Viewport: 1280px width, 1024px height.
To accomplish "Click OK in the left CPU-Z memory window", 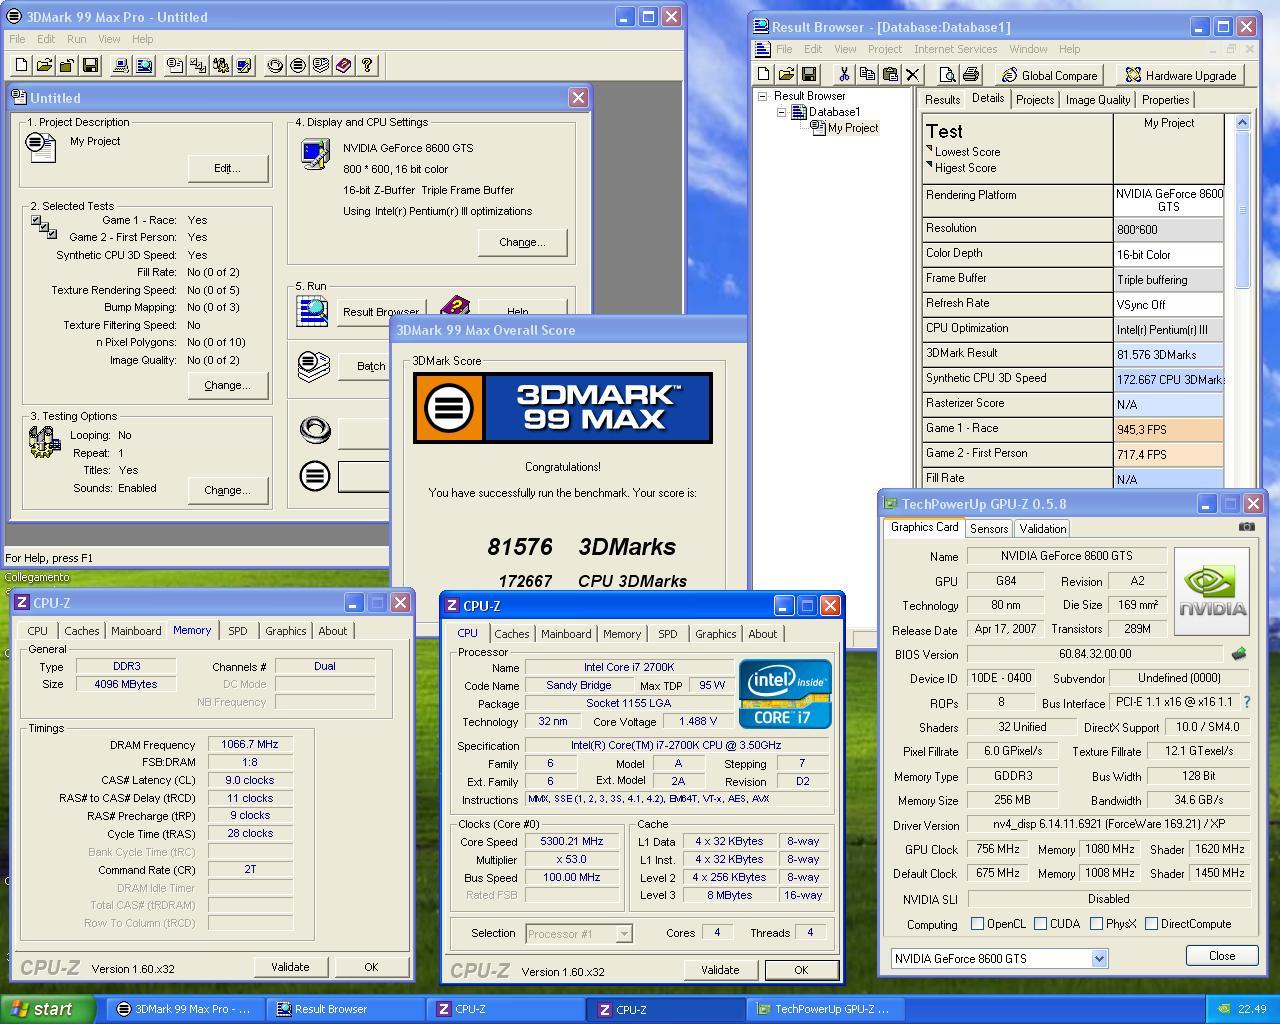I will click(371, 967).
